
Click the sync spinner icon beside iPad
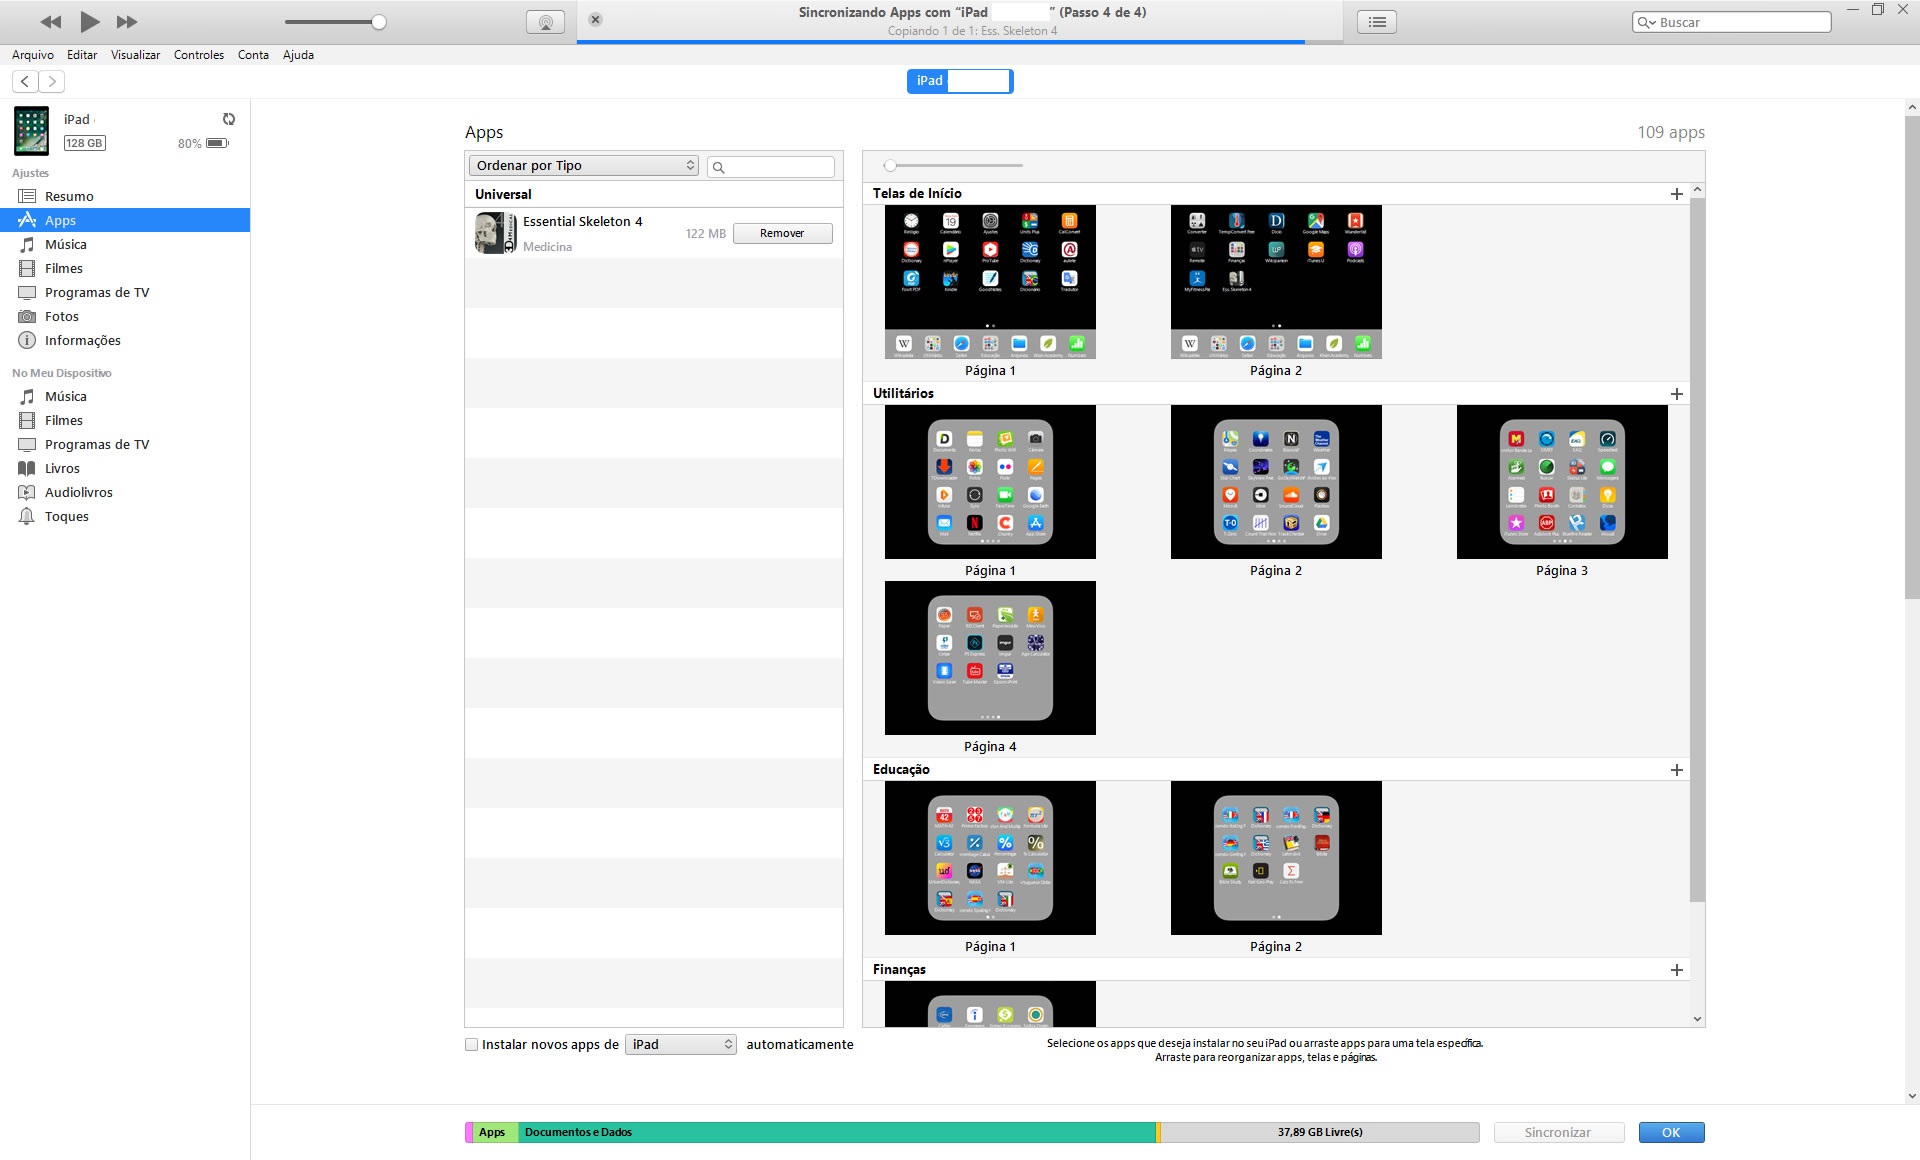point(229,119)
